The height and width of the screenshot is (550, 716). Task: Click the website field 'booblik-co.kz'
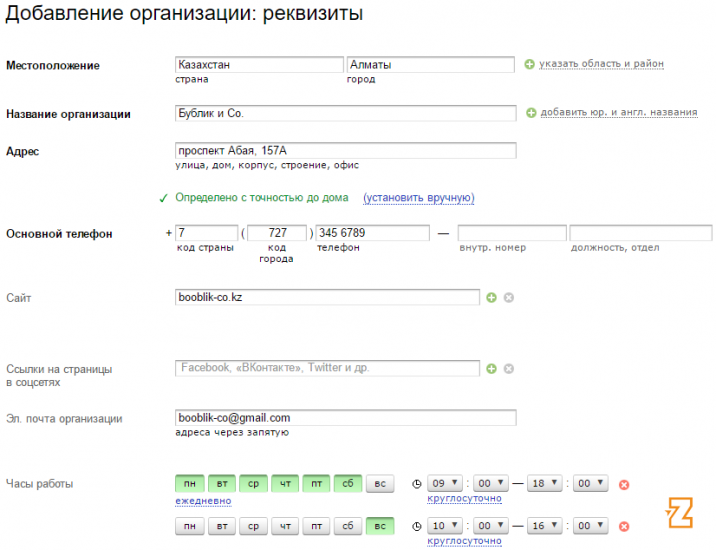pos(327,297)
